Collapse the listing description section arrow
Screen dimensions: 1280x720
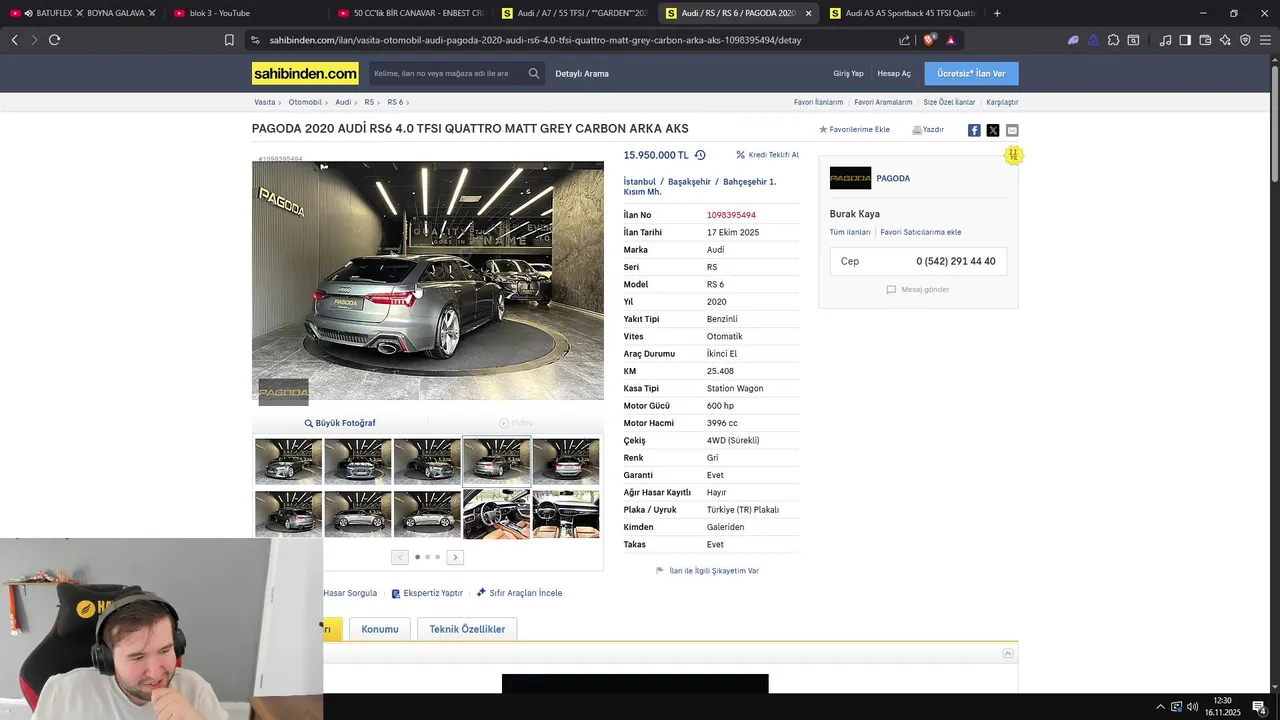1008,653
